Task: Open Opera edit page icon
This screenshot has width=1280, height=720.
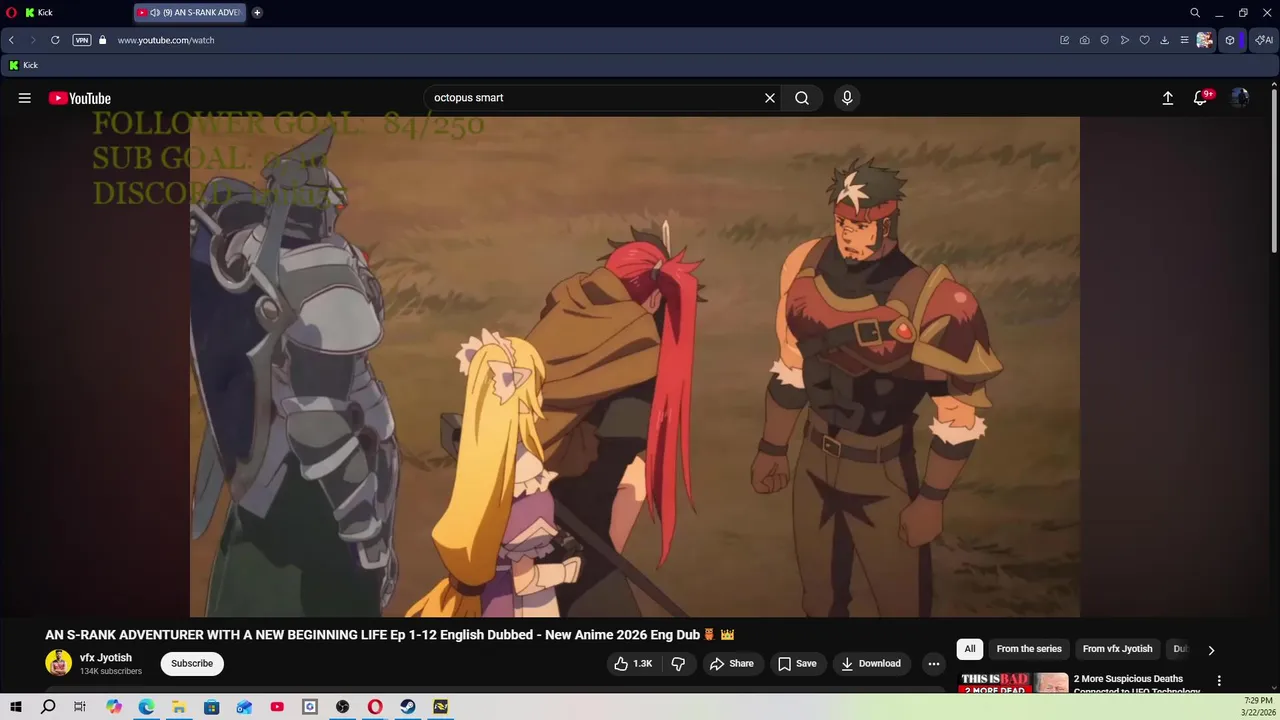Action: pyautogui.click(x=1065, y=40)
